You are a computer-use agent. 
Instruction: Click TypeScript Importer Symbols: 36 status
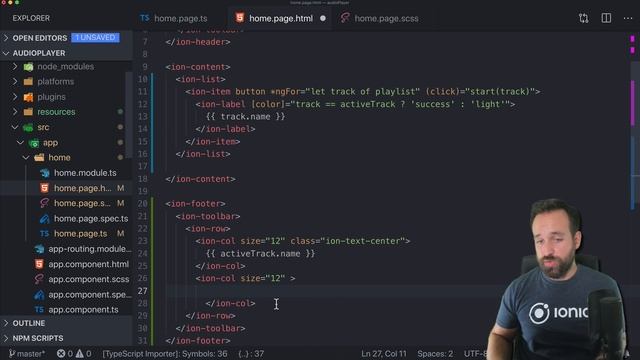pyautogui.click(x=164, y=353)
